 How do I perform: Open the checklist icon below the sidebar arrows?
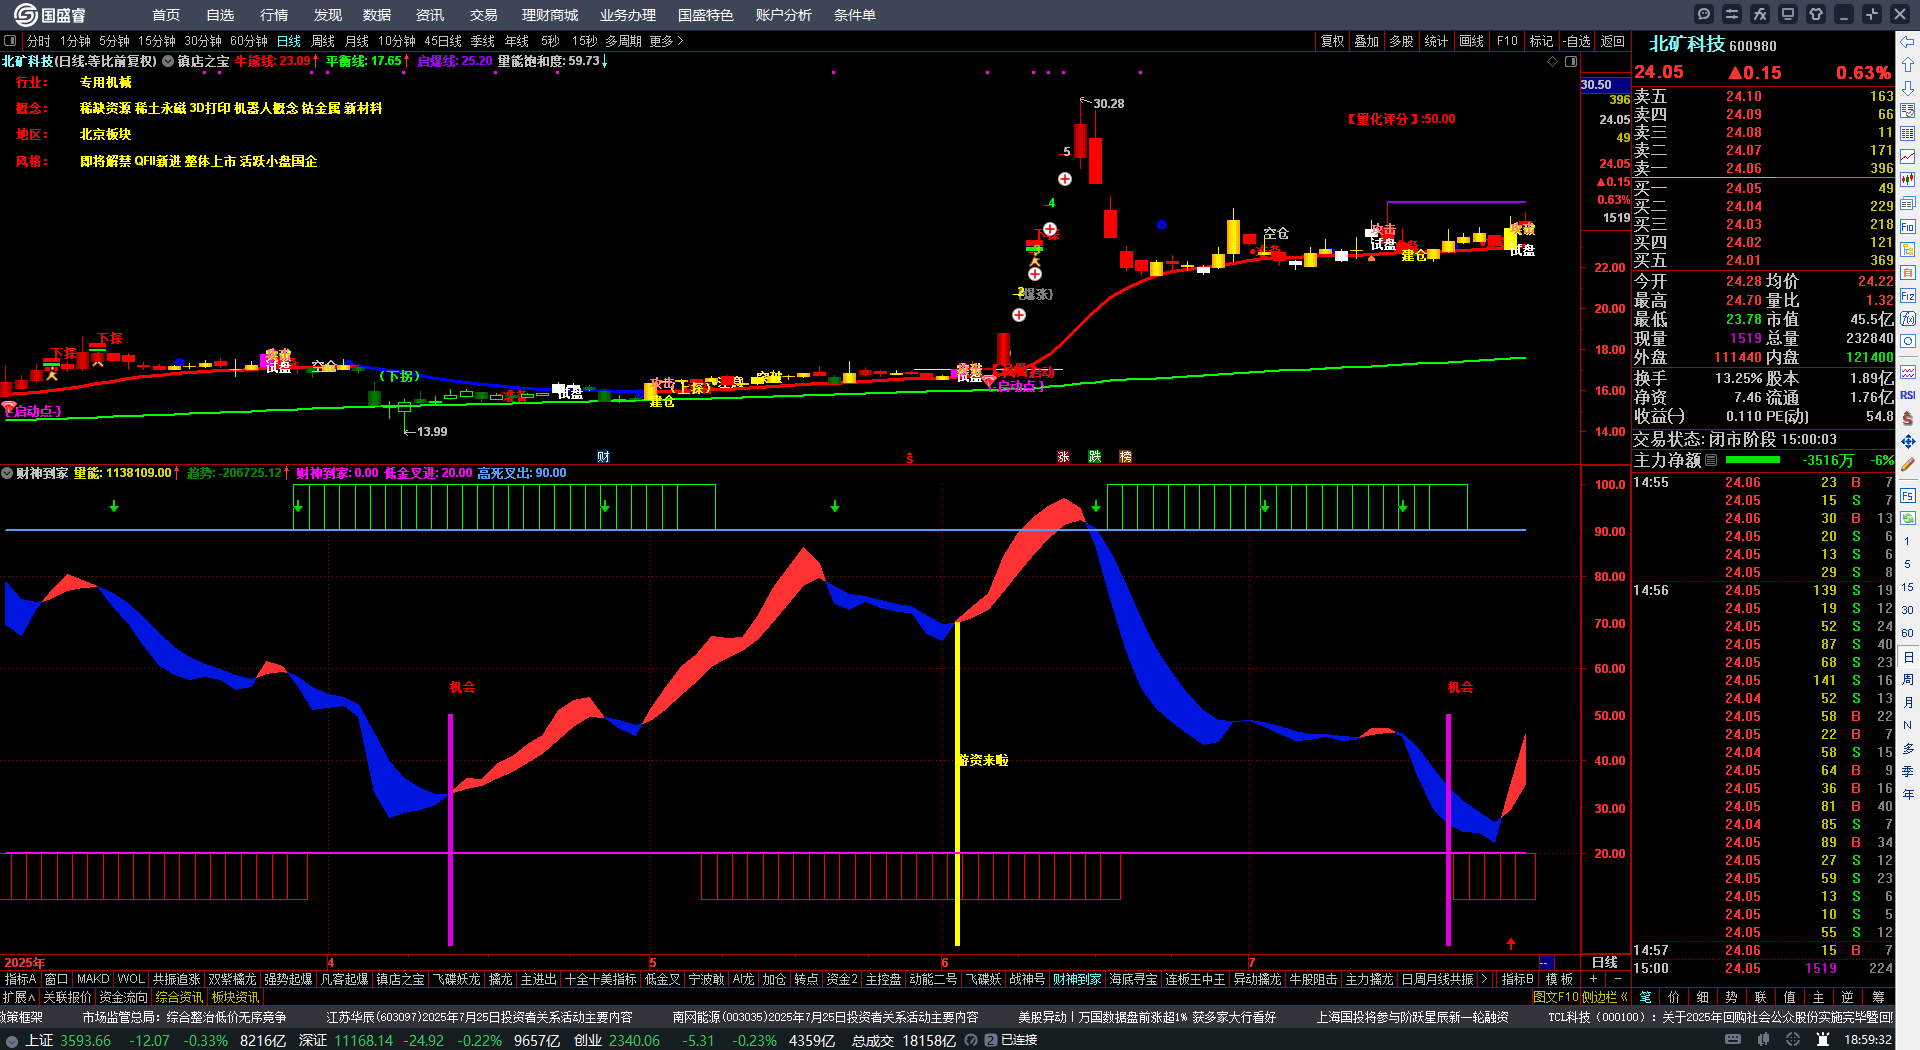click(1908, 111)
